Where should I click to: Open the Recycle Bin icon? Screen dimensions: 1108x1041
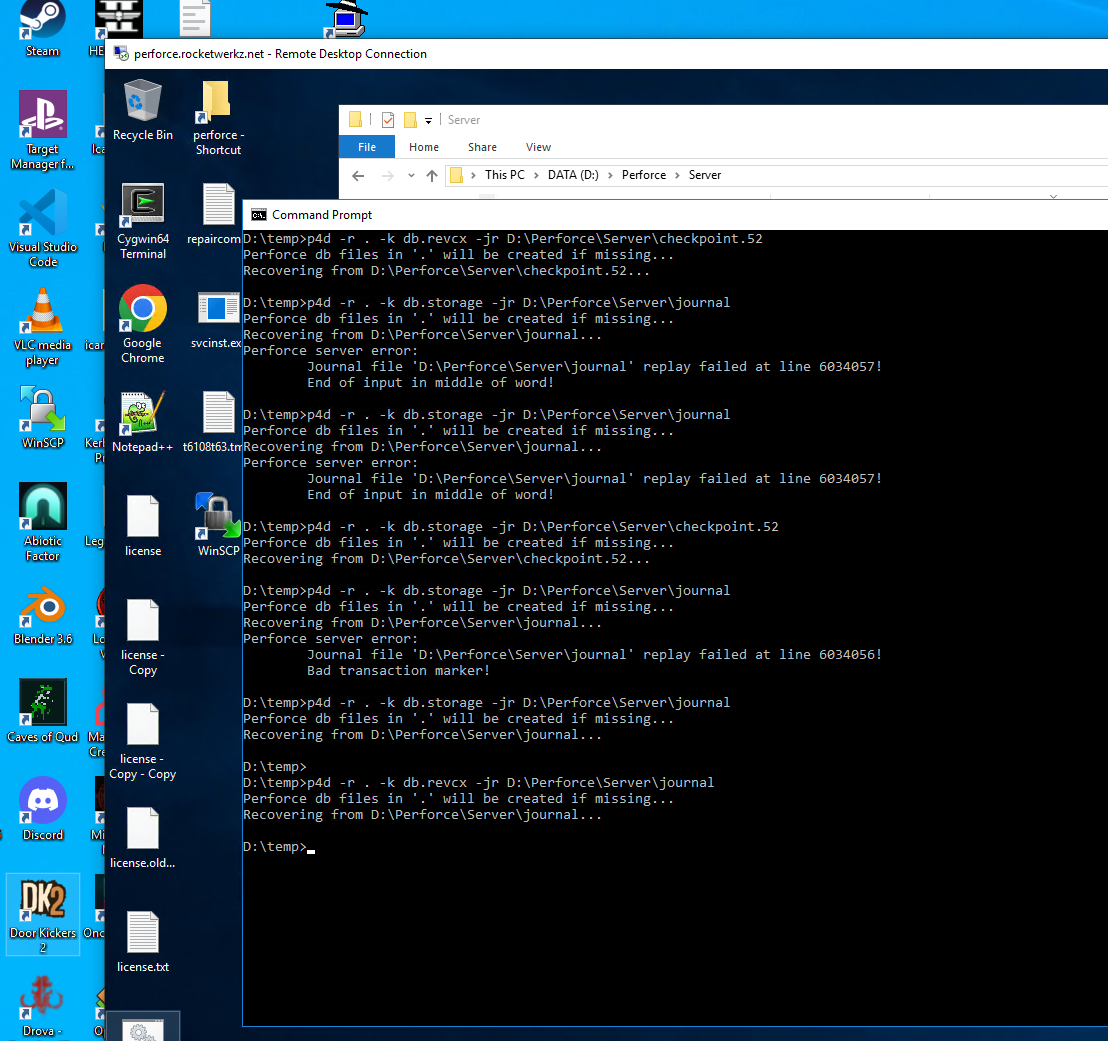click(142, 103)
